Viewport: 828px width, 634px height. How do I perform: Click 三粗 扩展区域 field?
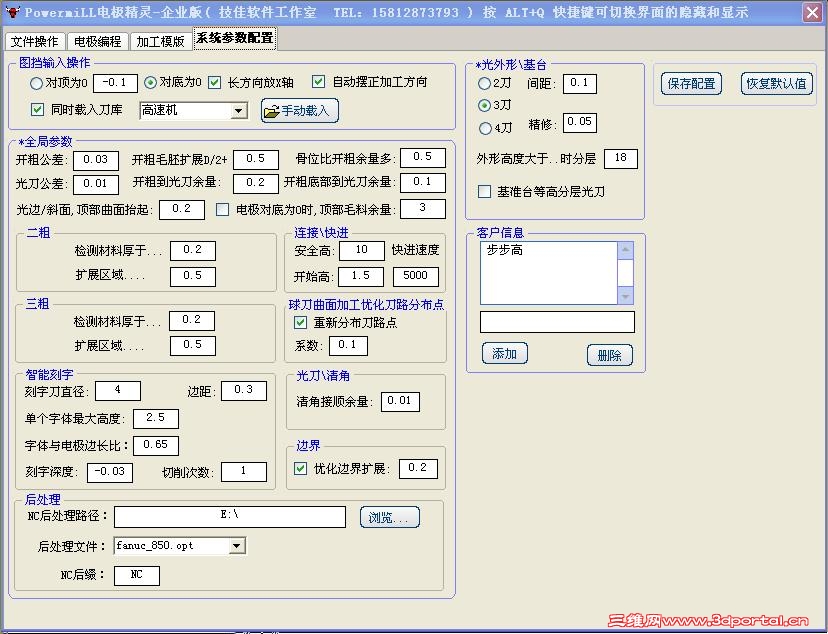193,345
